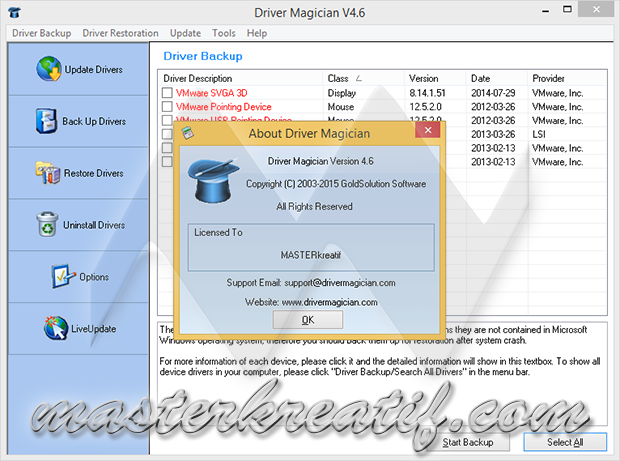Screen dimensions: 620x461
Task: Click the date 2014-07-29 cell
Action: pyautogui.click(x=493, y=93)
